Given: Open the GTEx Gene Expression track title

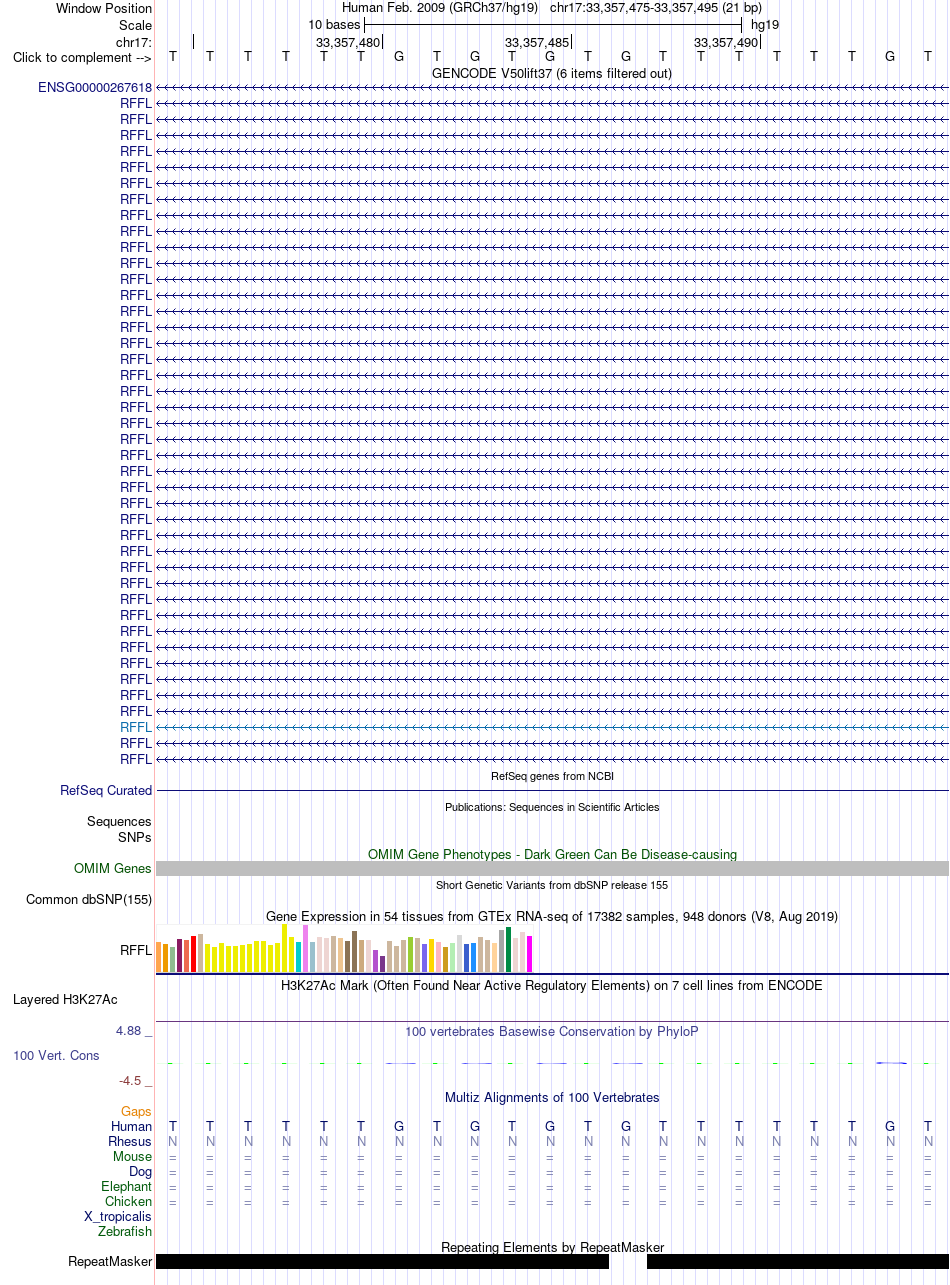Looking at the screenshot, I should (x=552, y=916).
